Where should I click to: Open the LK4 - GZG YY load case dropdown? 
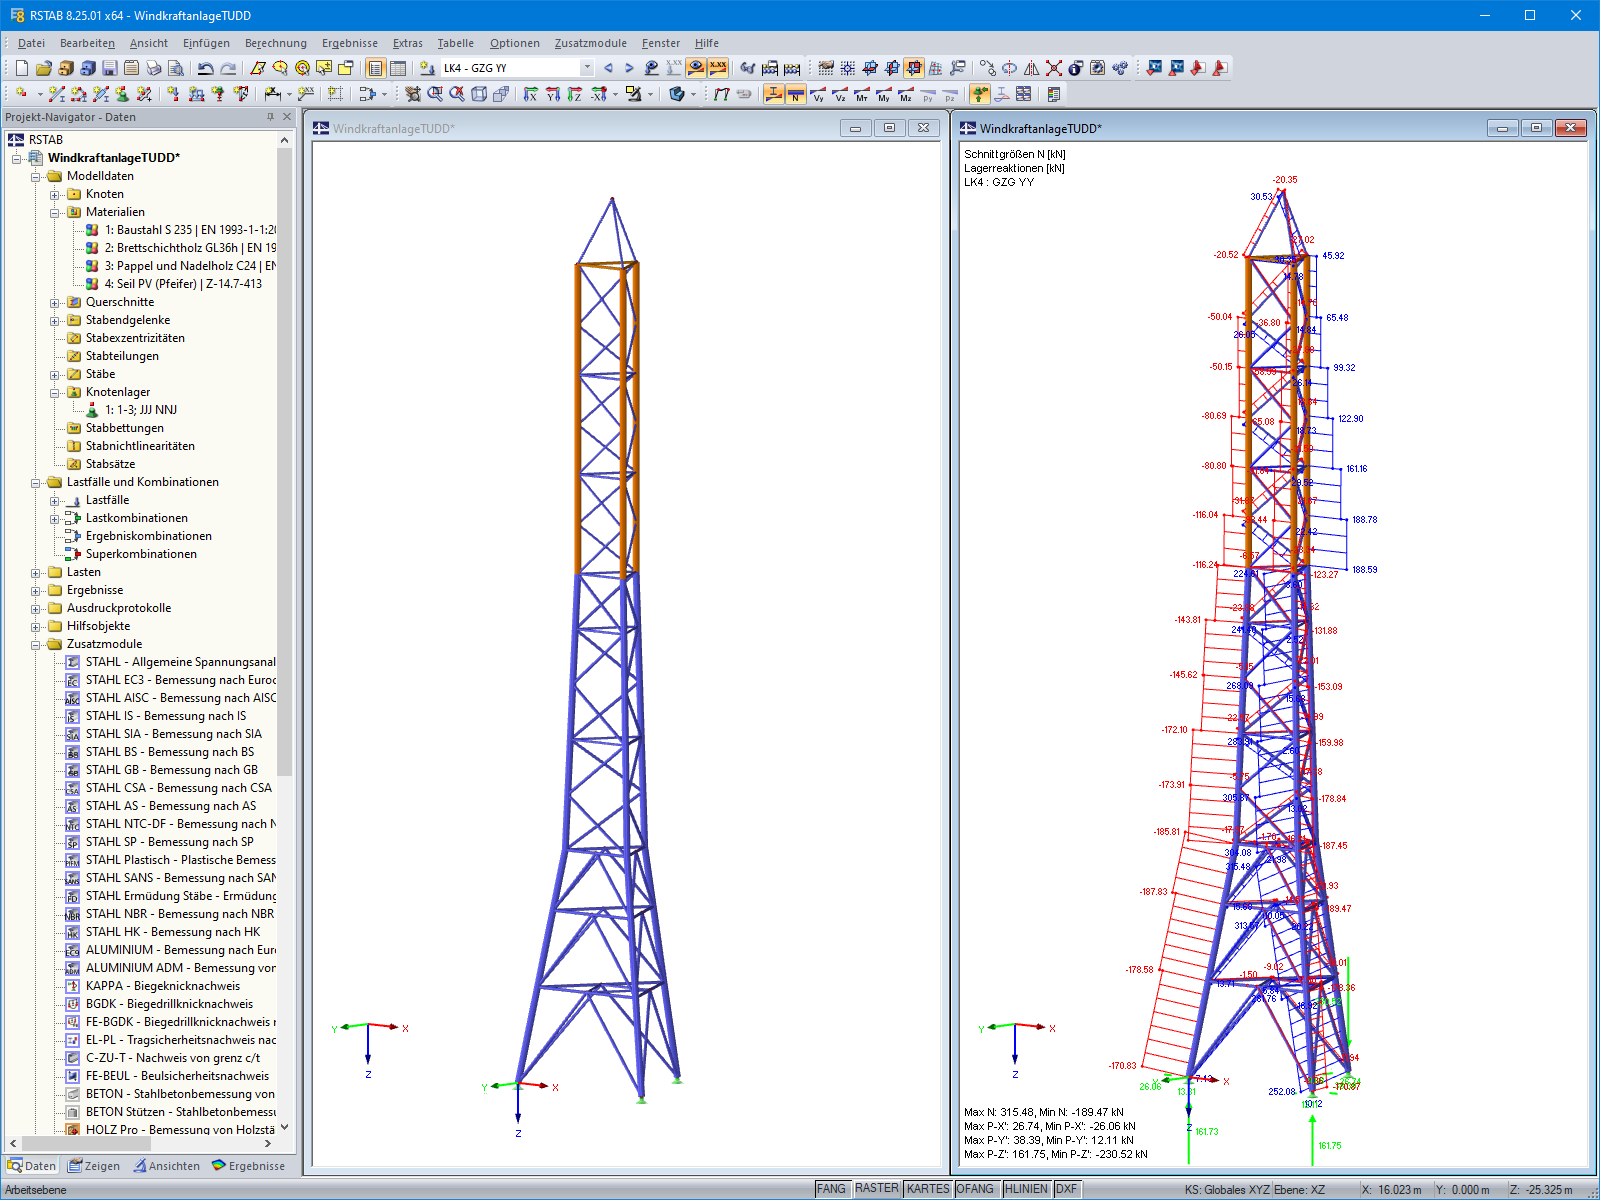587,68
